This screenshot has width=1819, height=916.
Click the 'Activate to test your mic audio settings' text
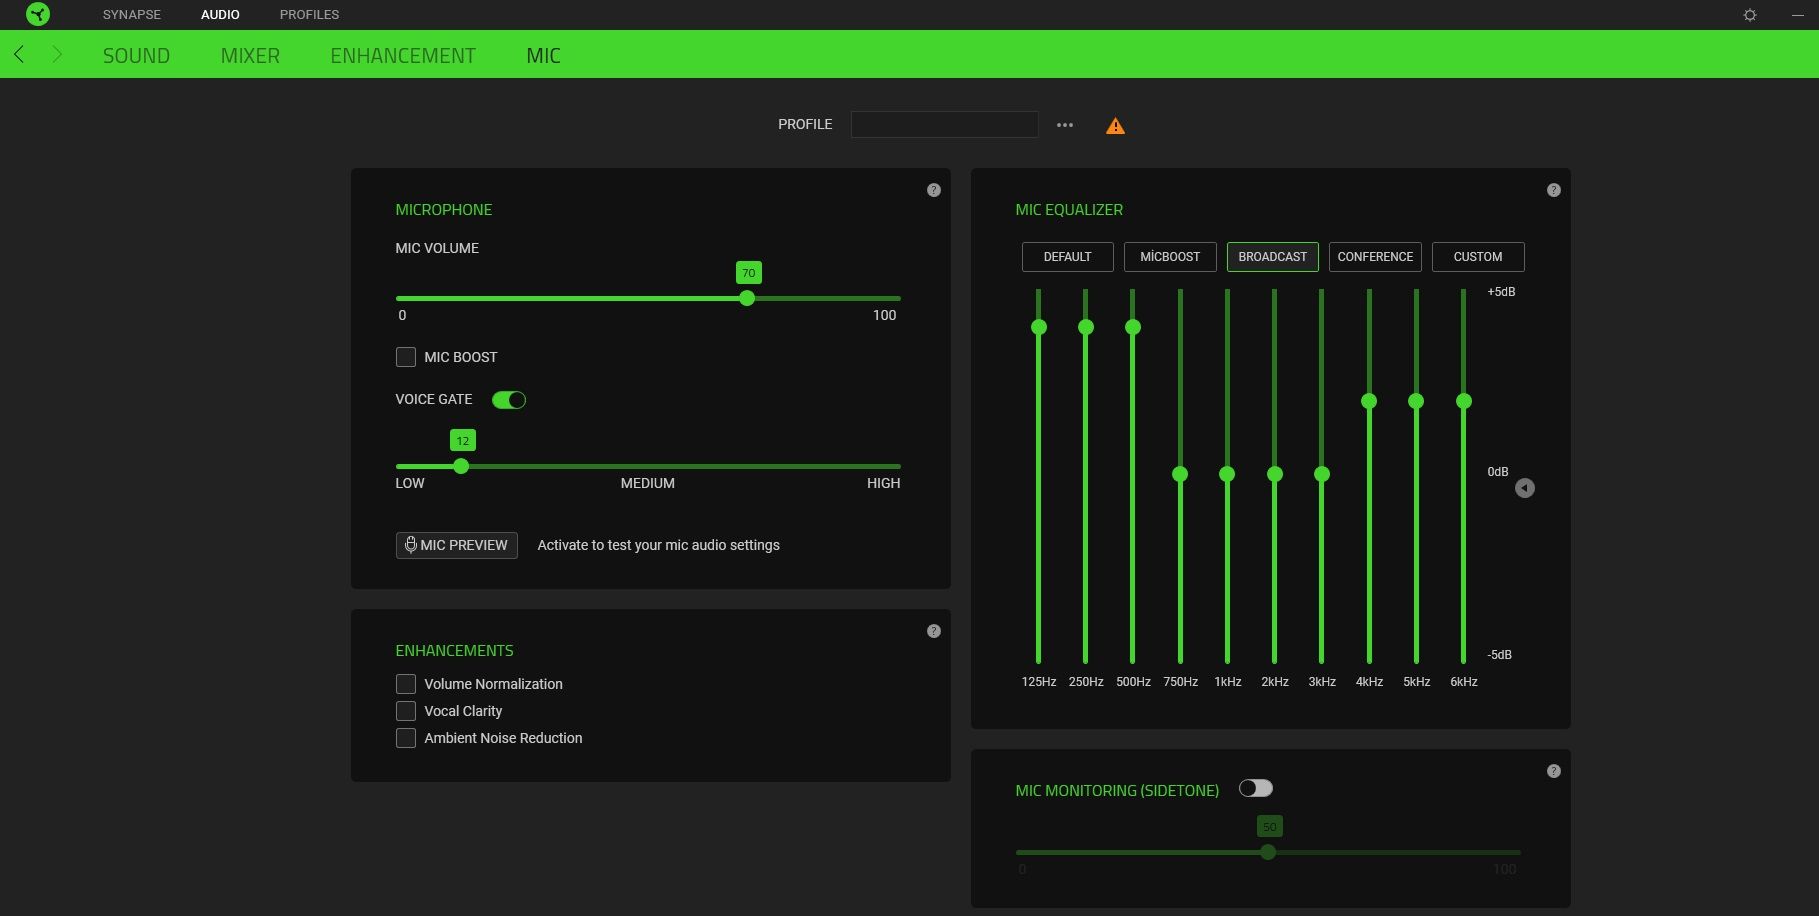pyautogui.click(x=658, y=545)
